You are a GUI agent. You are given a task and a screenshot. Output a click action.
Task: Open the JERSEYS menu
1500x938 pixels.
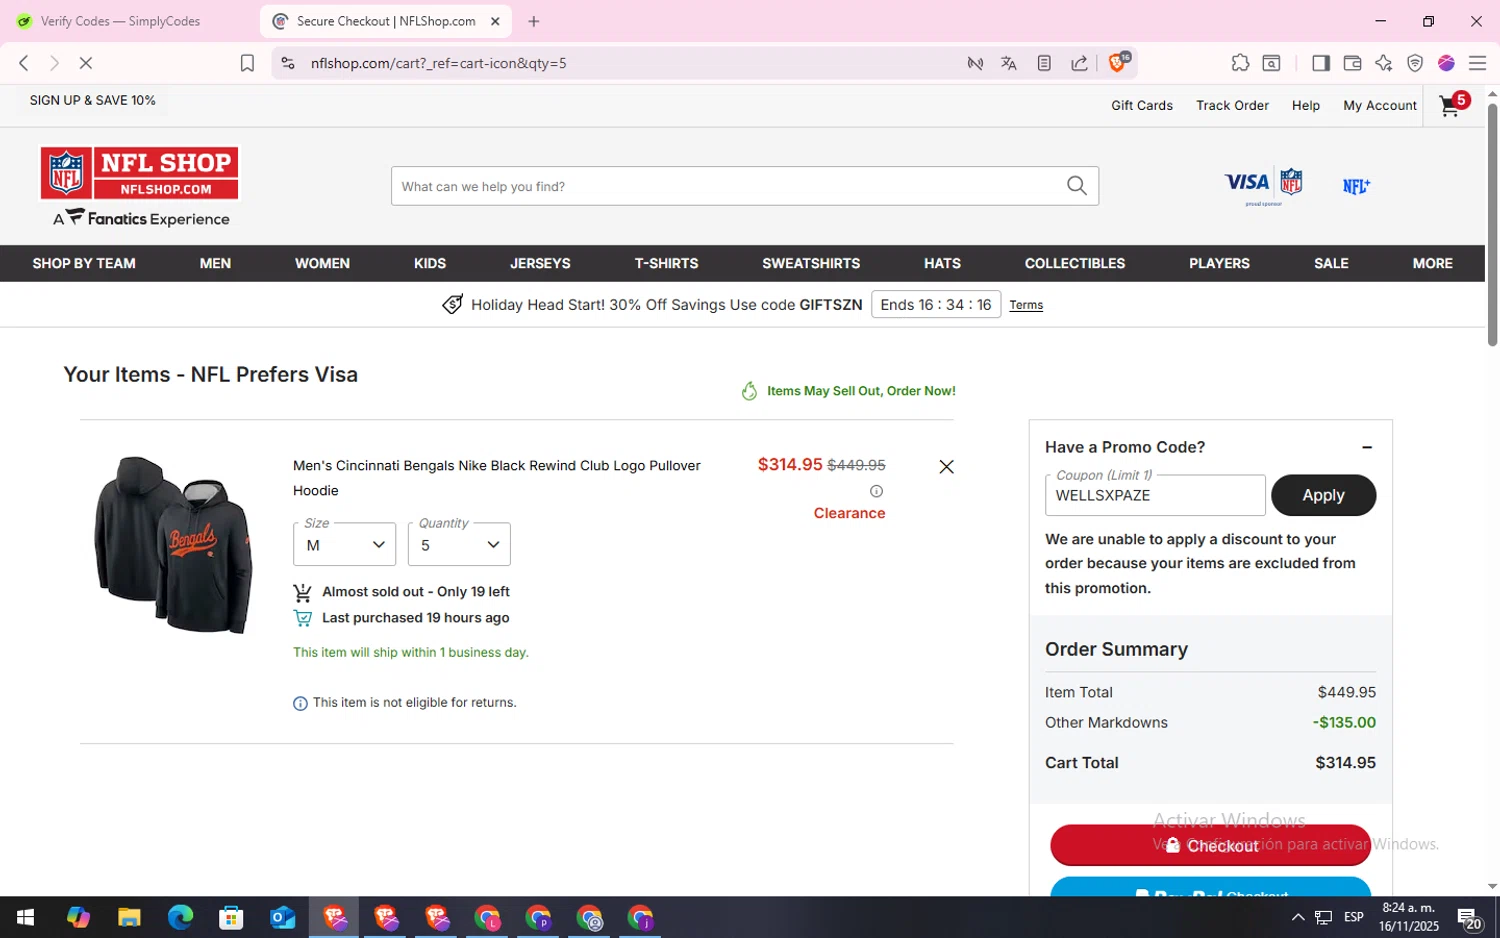(x=540, y=263)
